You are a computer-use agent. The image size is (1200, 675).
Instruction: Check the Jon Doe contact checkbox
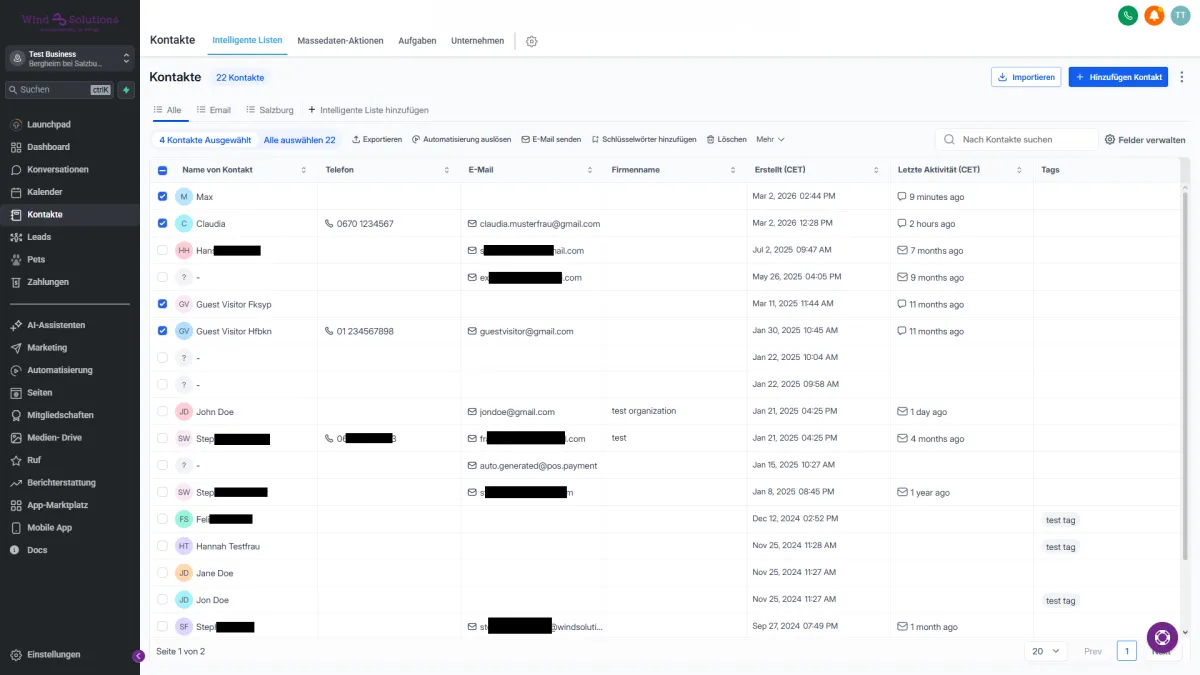163,600
